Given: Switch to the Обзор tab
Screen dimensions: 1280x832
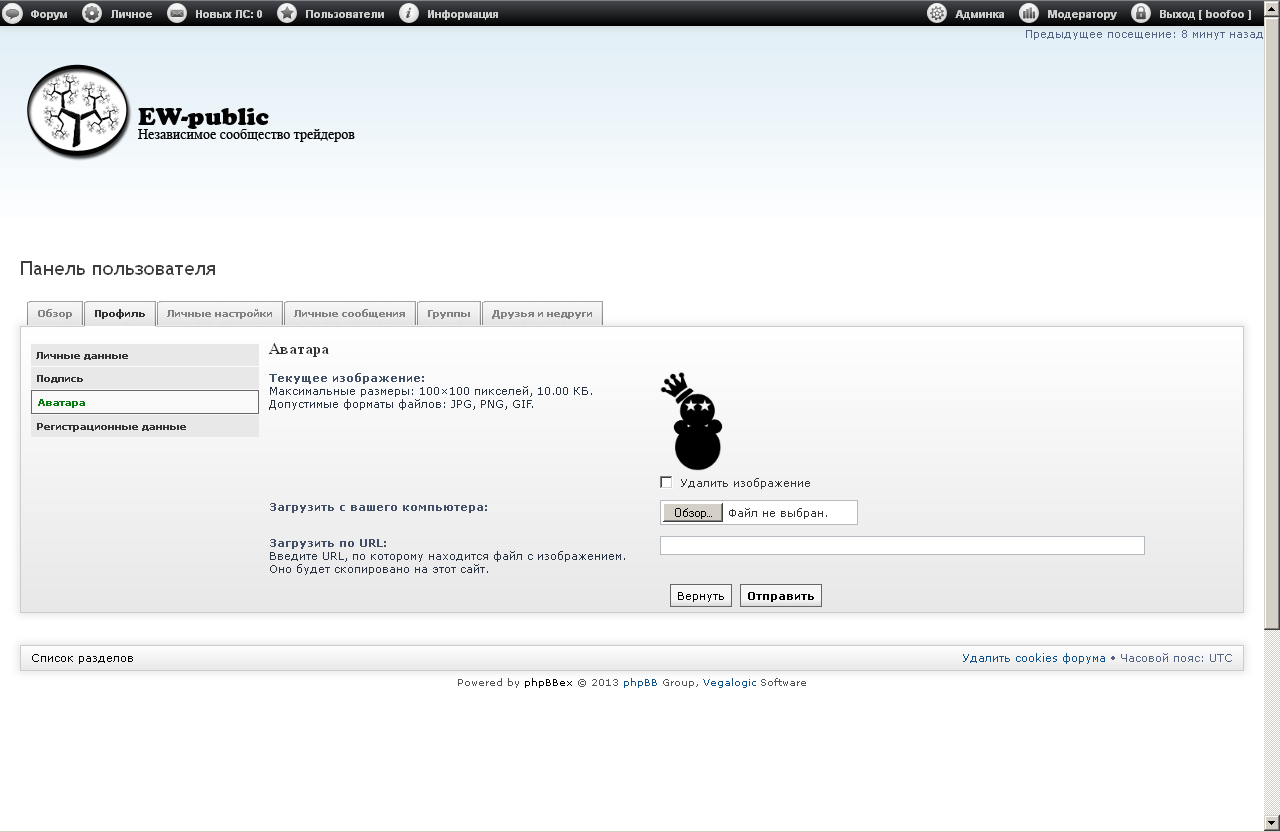Looking at the screenshot, I should coord(55,314).
